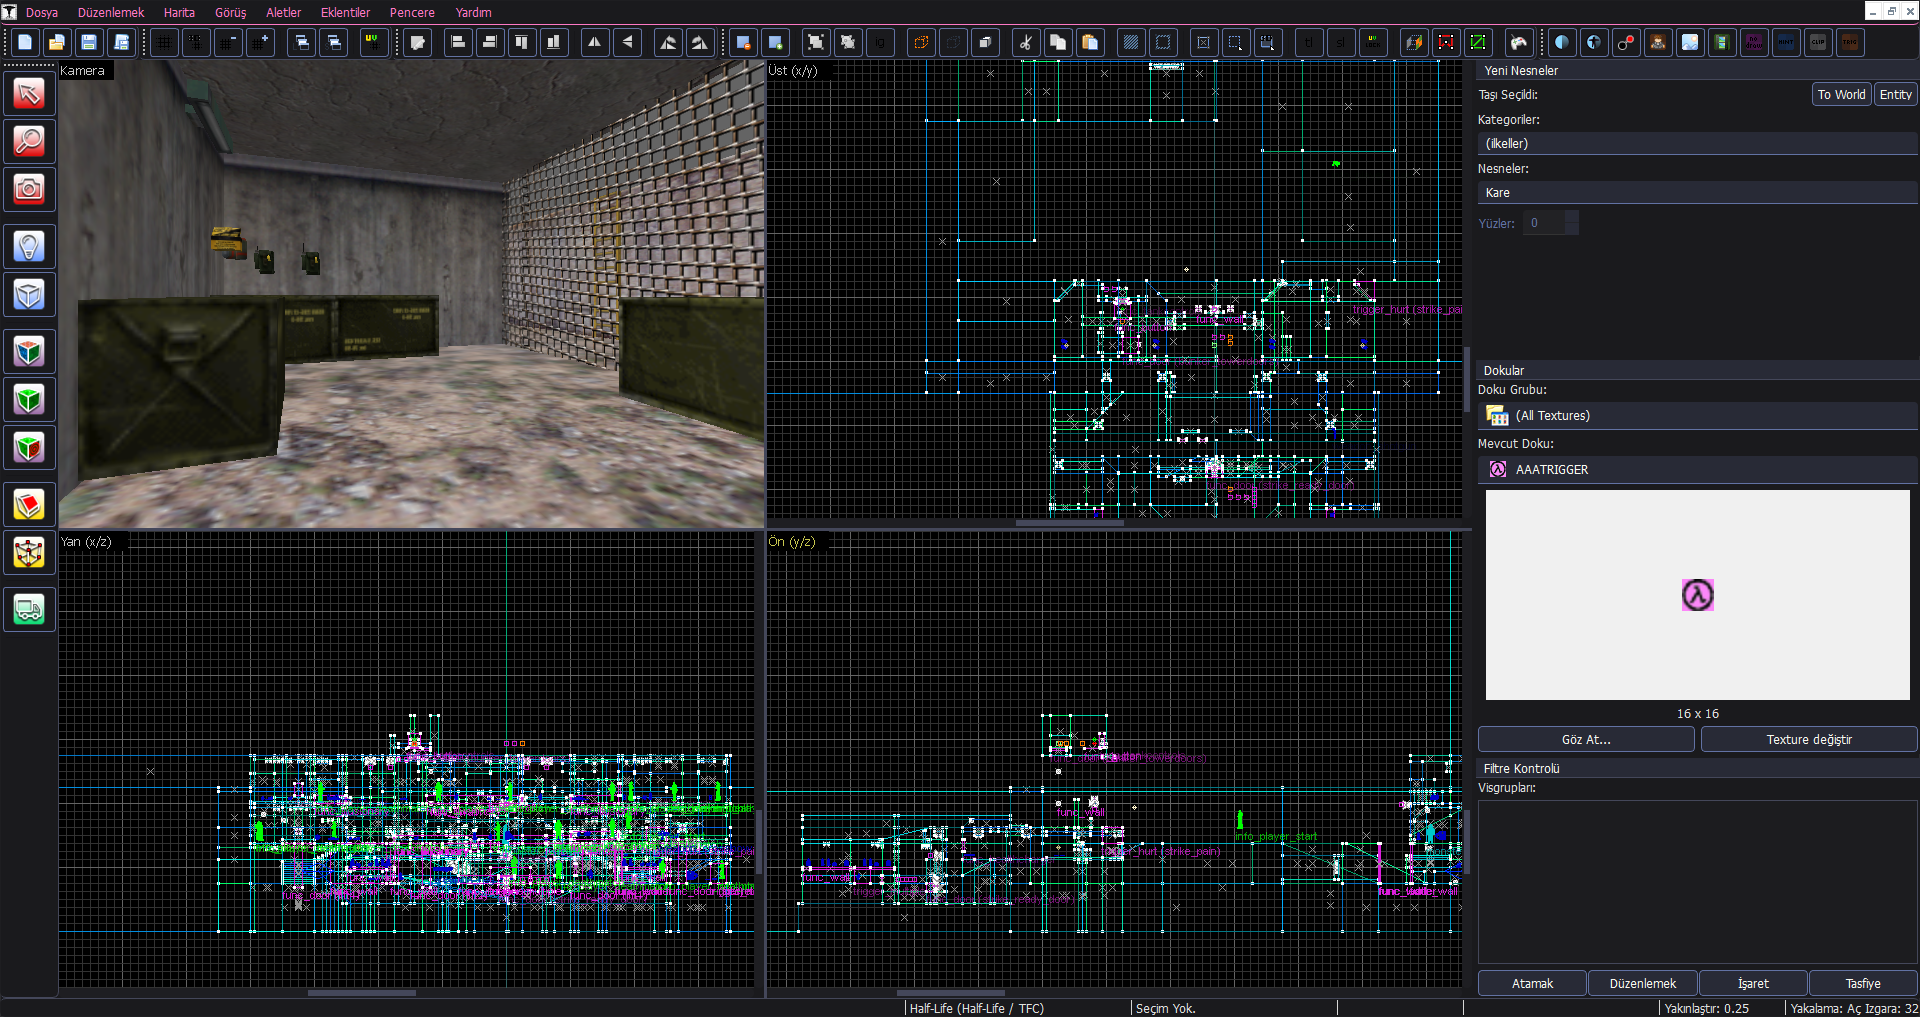Choose the Camera tool in left toolbar
The image size is (1920, 1017).
click(29, 189)
